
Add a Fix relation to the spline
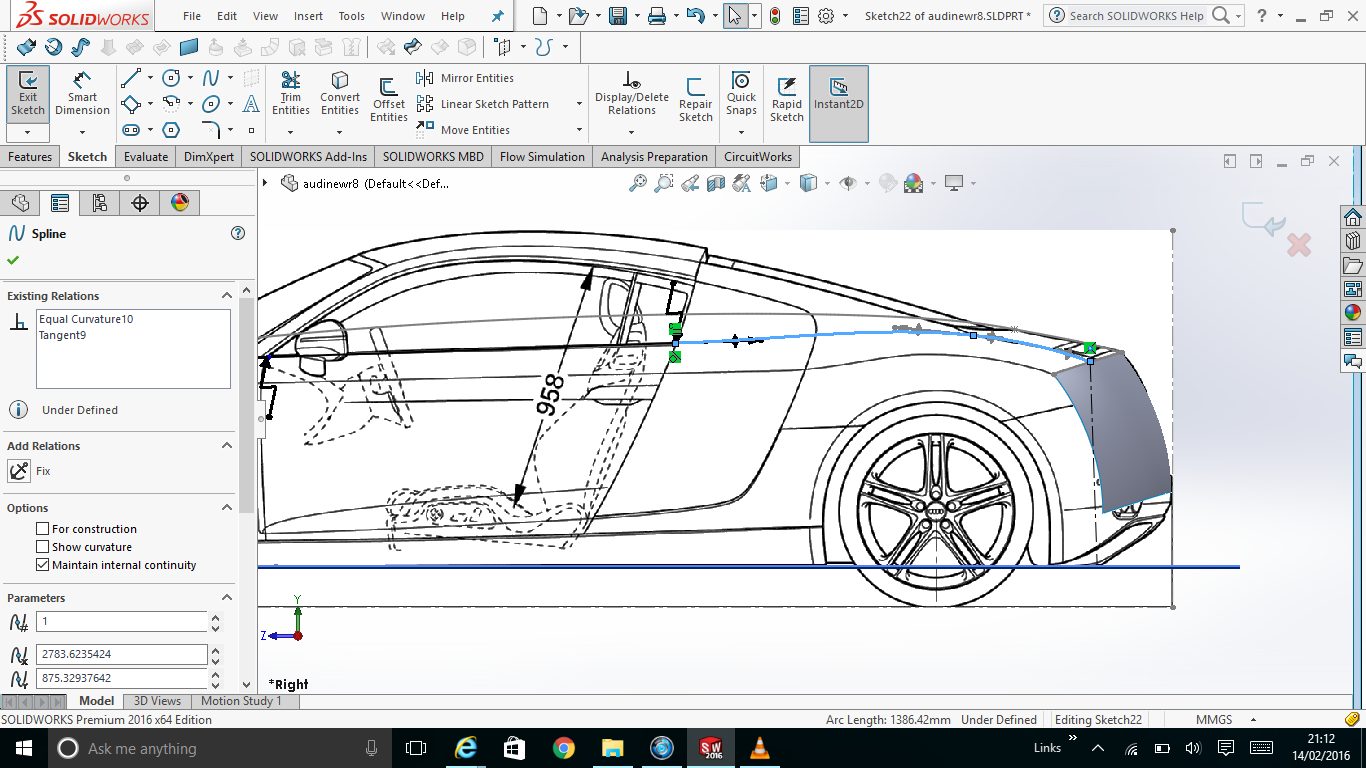click(x=18, y=470)
